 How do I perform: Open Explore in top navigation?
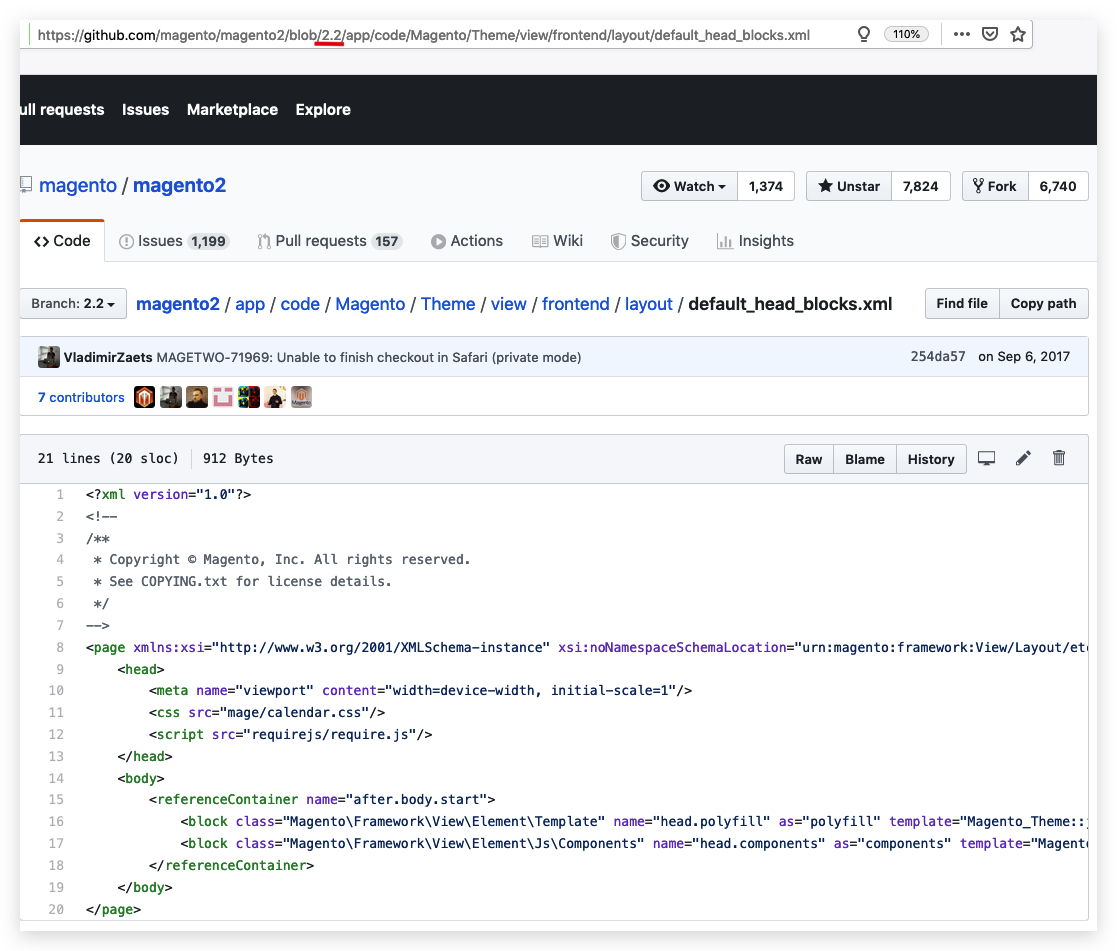(x=323, y=110)
